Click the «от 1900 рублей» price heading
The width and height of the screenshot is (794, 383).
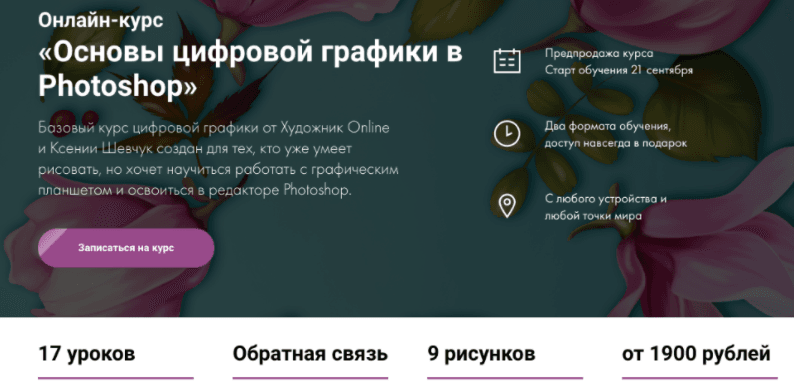696,354
